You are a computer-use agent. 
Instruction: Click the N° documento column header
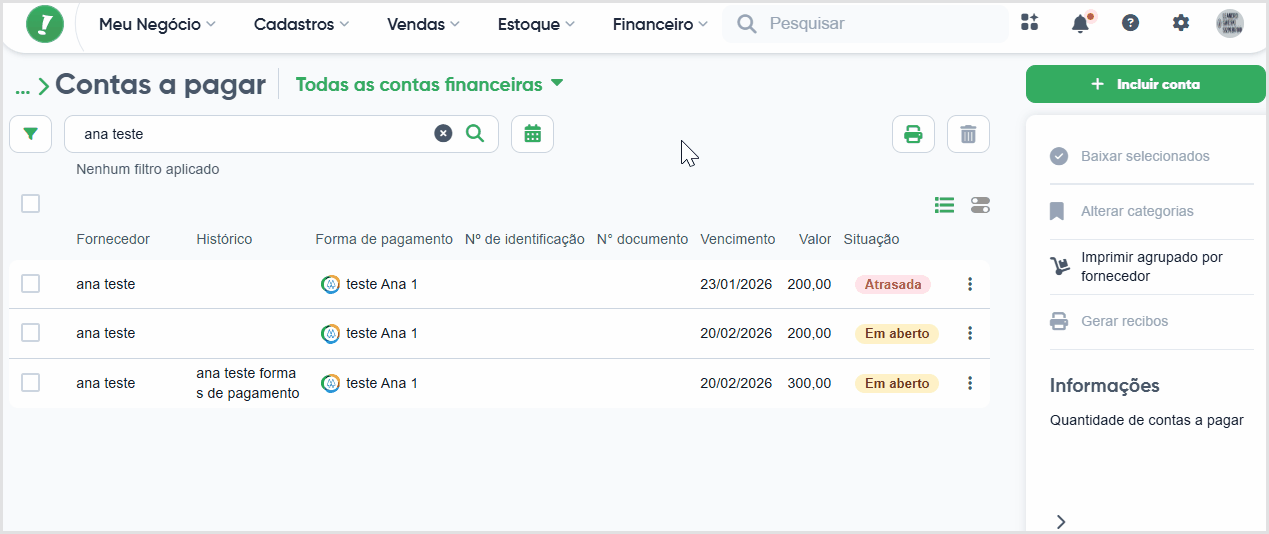point(642,240)
